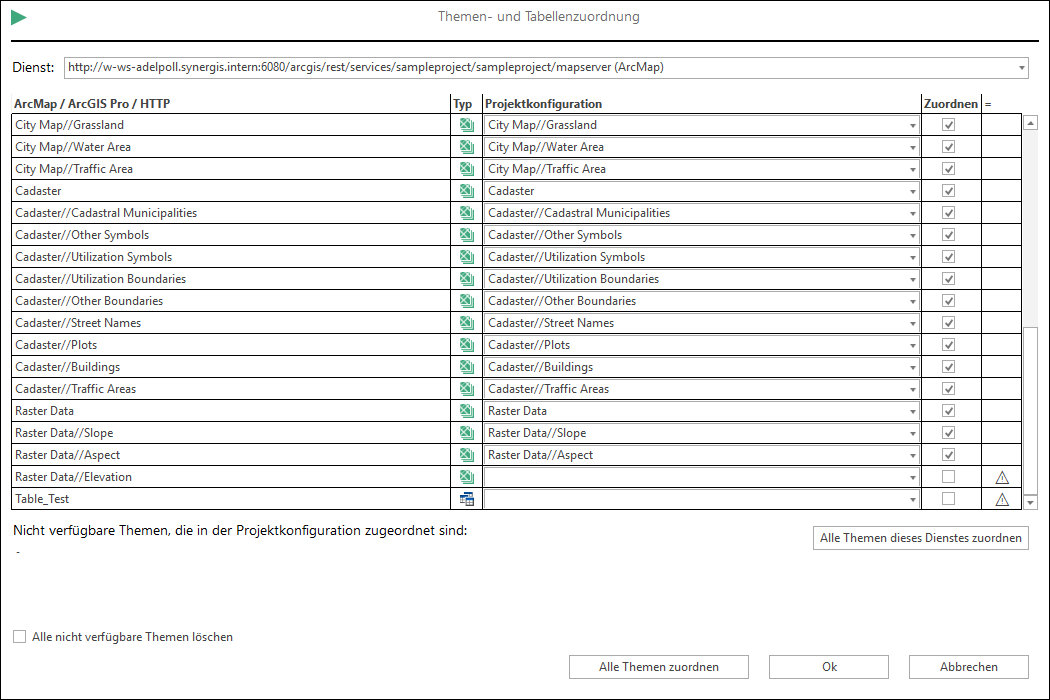Click the Typ icon in the Cadaster//Buildings row
Screen dimensions: 1050x700
(x=466, y=366)
